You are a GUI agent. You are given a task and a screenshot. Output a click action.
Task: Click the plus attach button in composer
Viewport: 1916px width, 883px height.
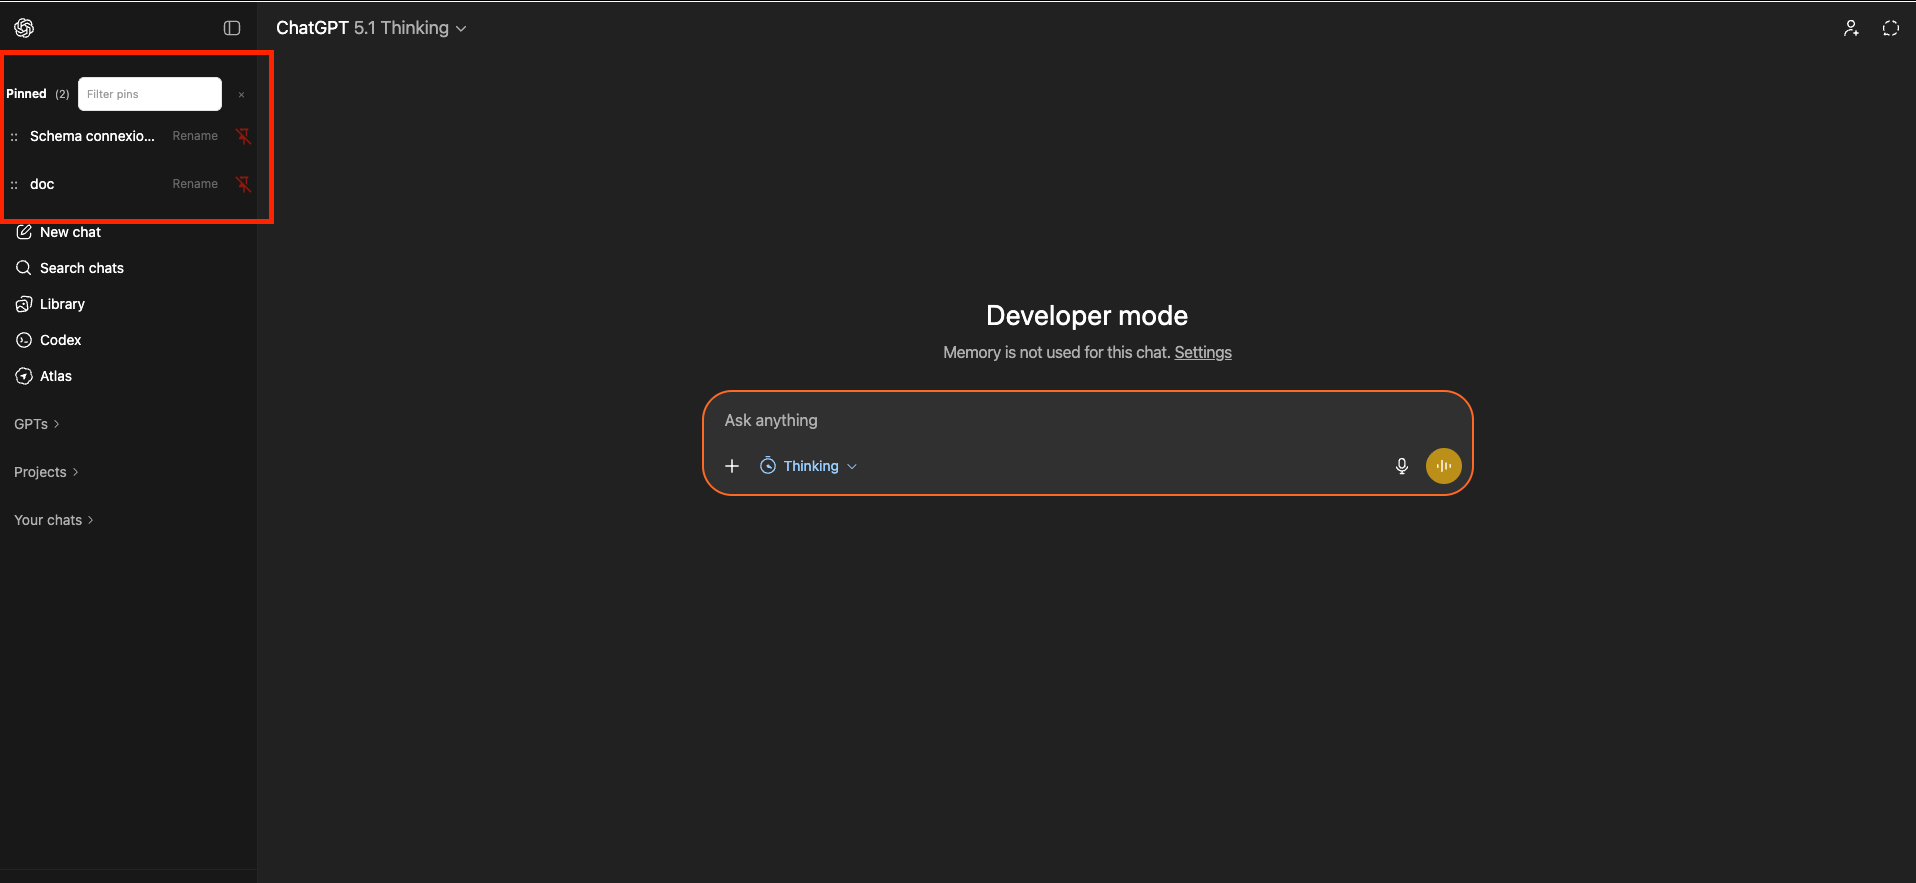[732, 466]
